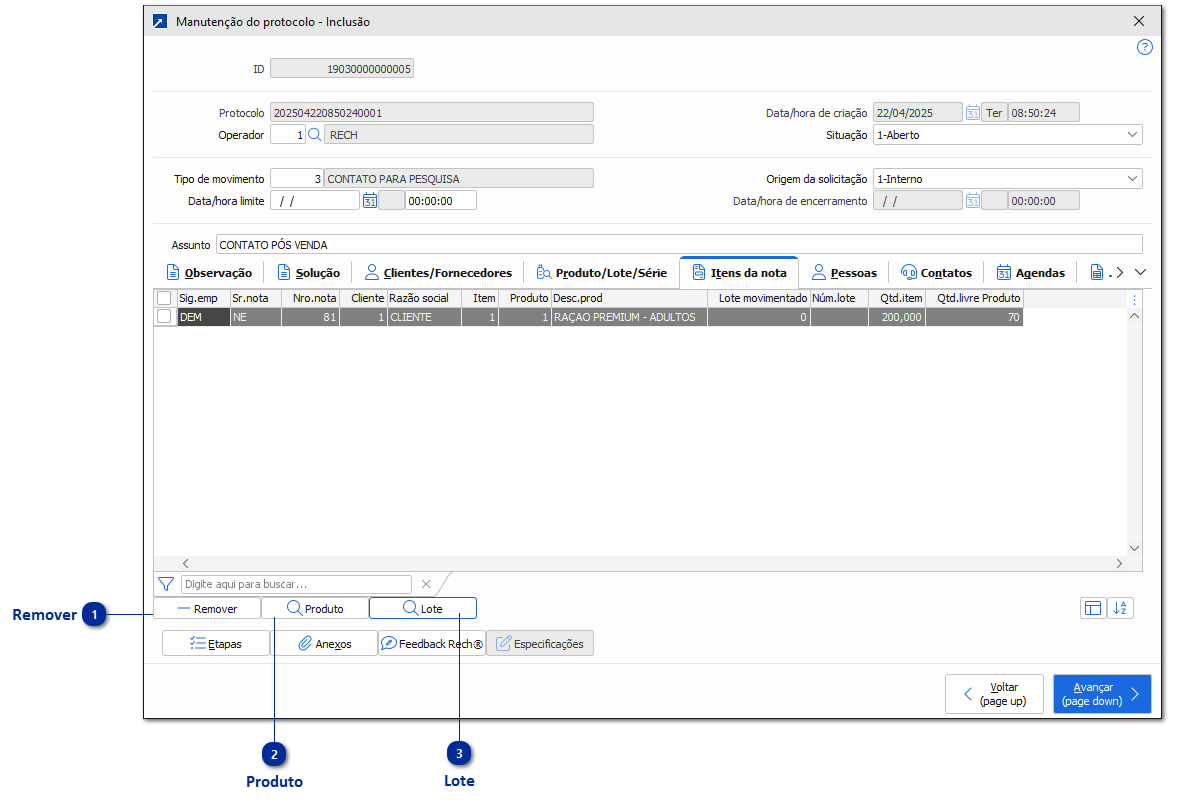Select RAÇAO PREMIUM - ADULTOS cell
Image resolution: width=1185 pixels, height=808 pixels.
click(629, 317)
